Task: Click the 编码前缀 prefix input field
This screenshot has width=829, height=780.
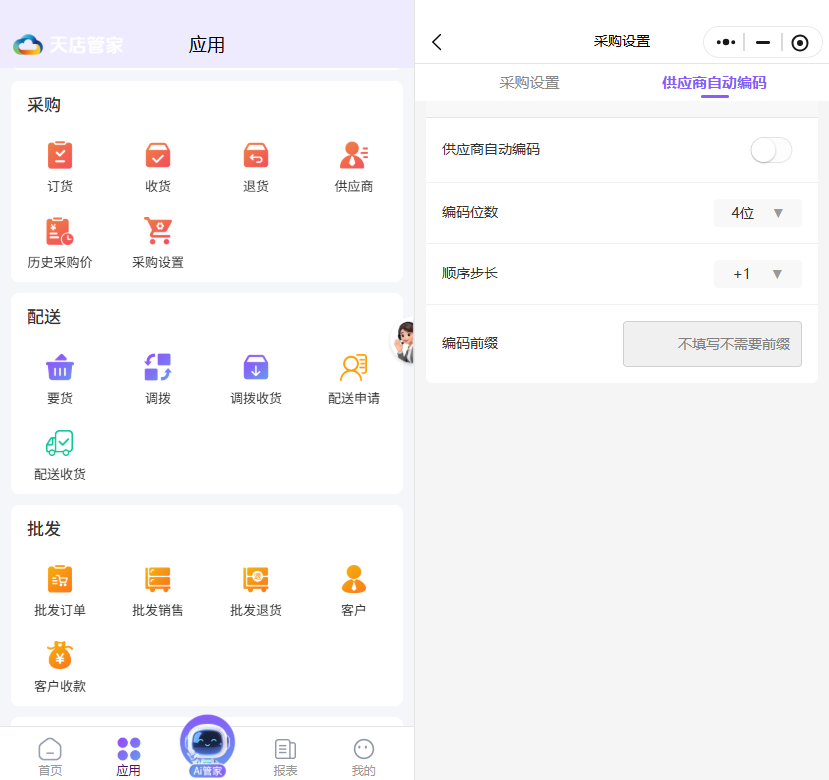Action: coord(712,344)
